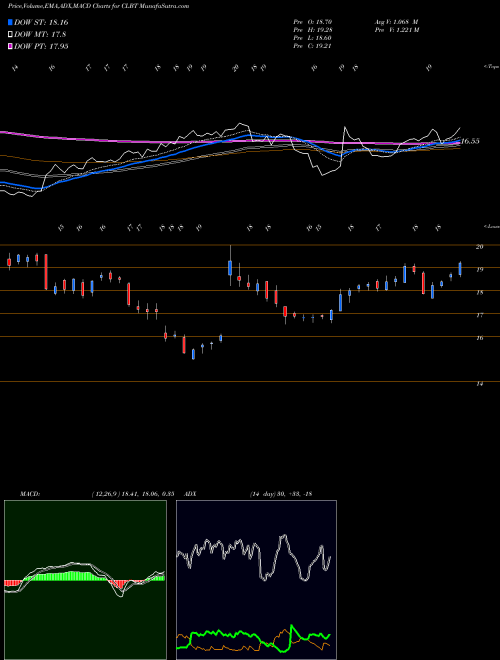The image size is (500, 660).
Task: Click the dark DOW MT legend swatch
Action: coord(10,35)
